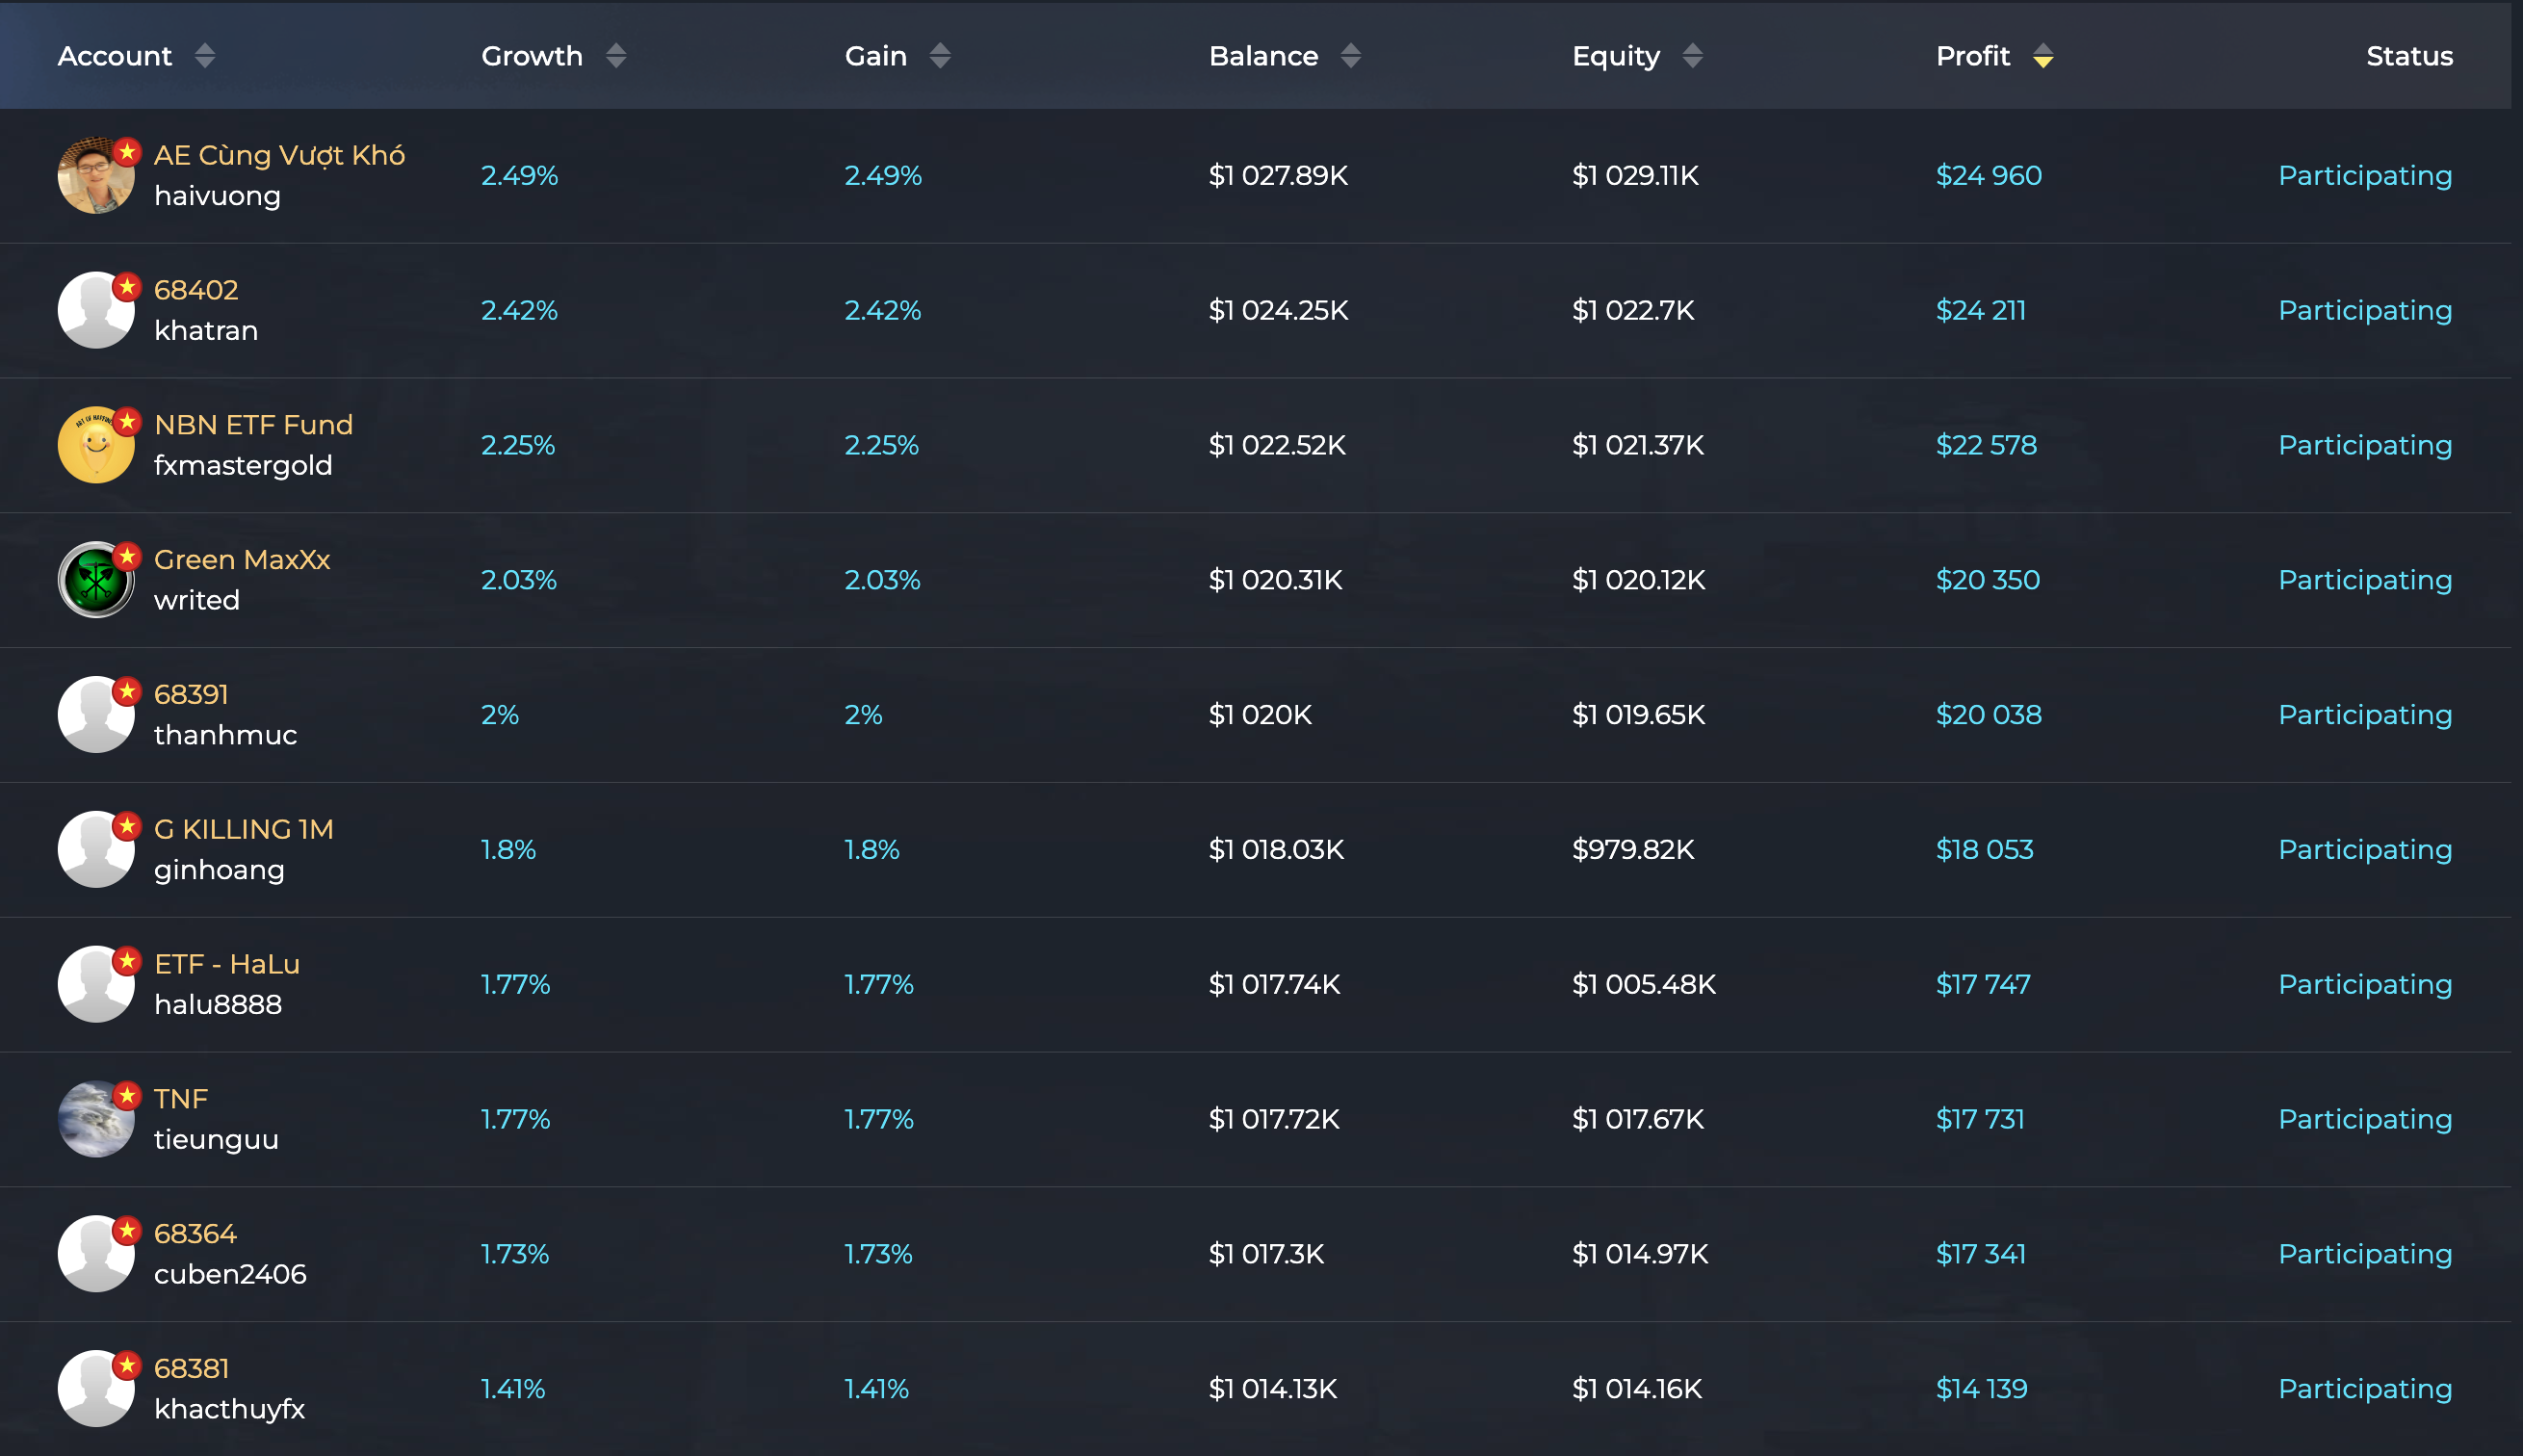Open tieunguu's cloudy avatar
This screenshot has height=1456, width=2523.
[96, 1119]
